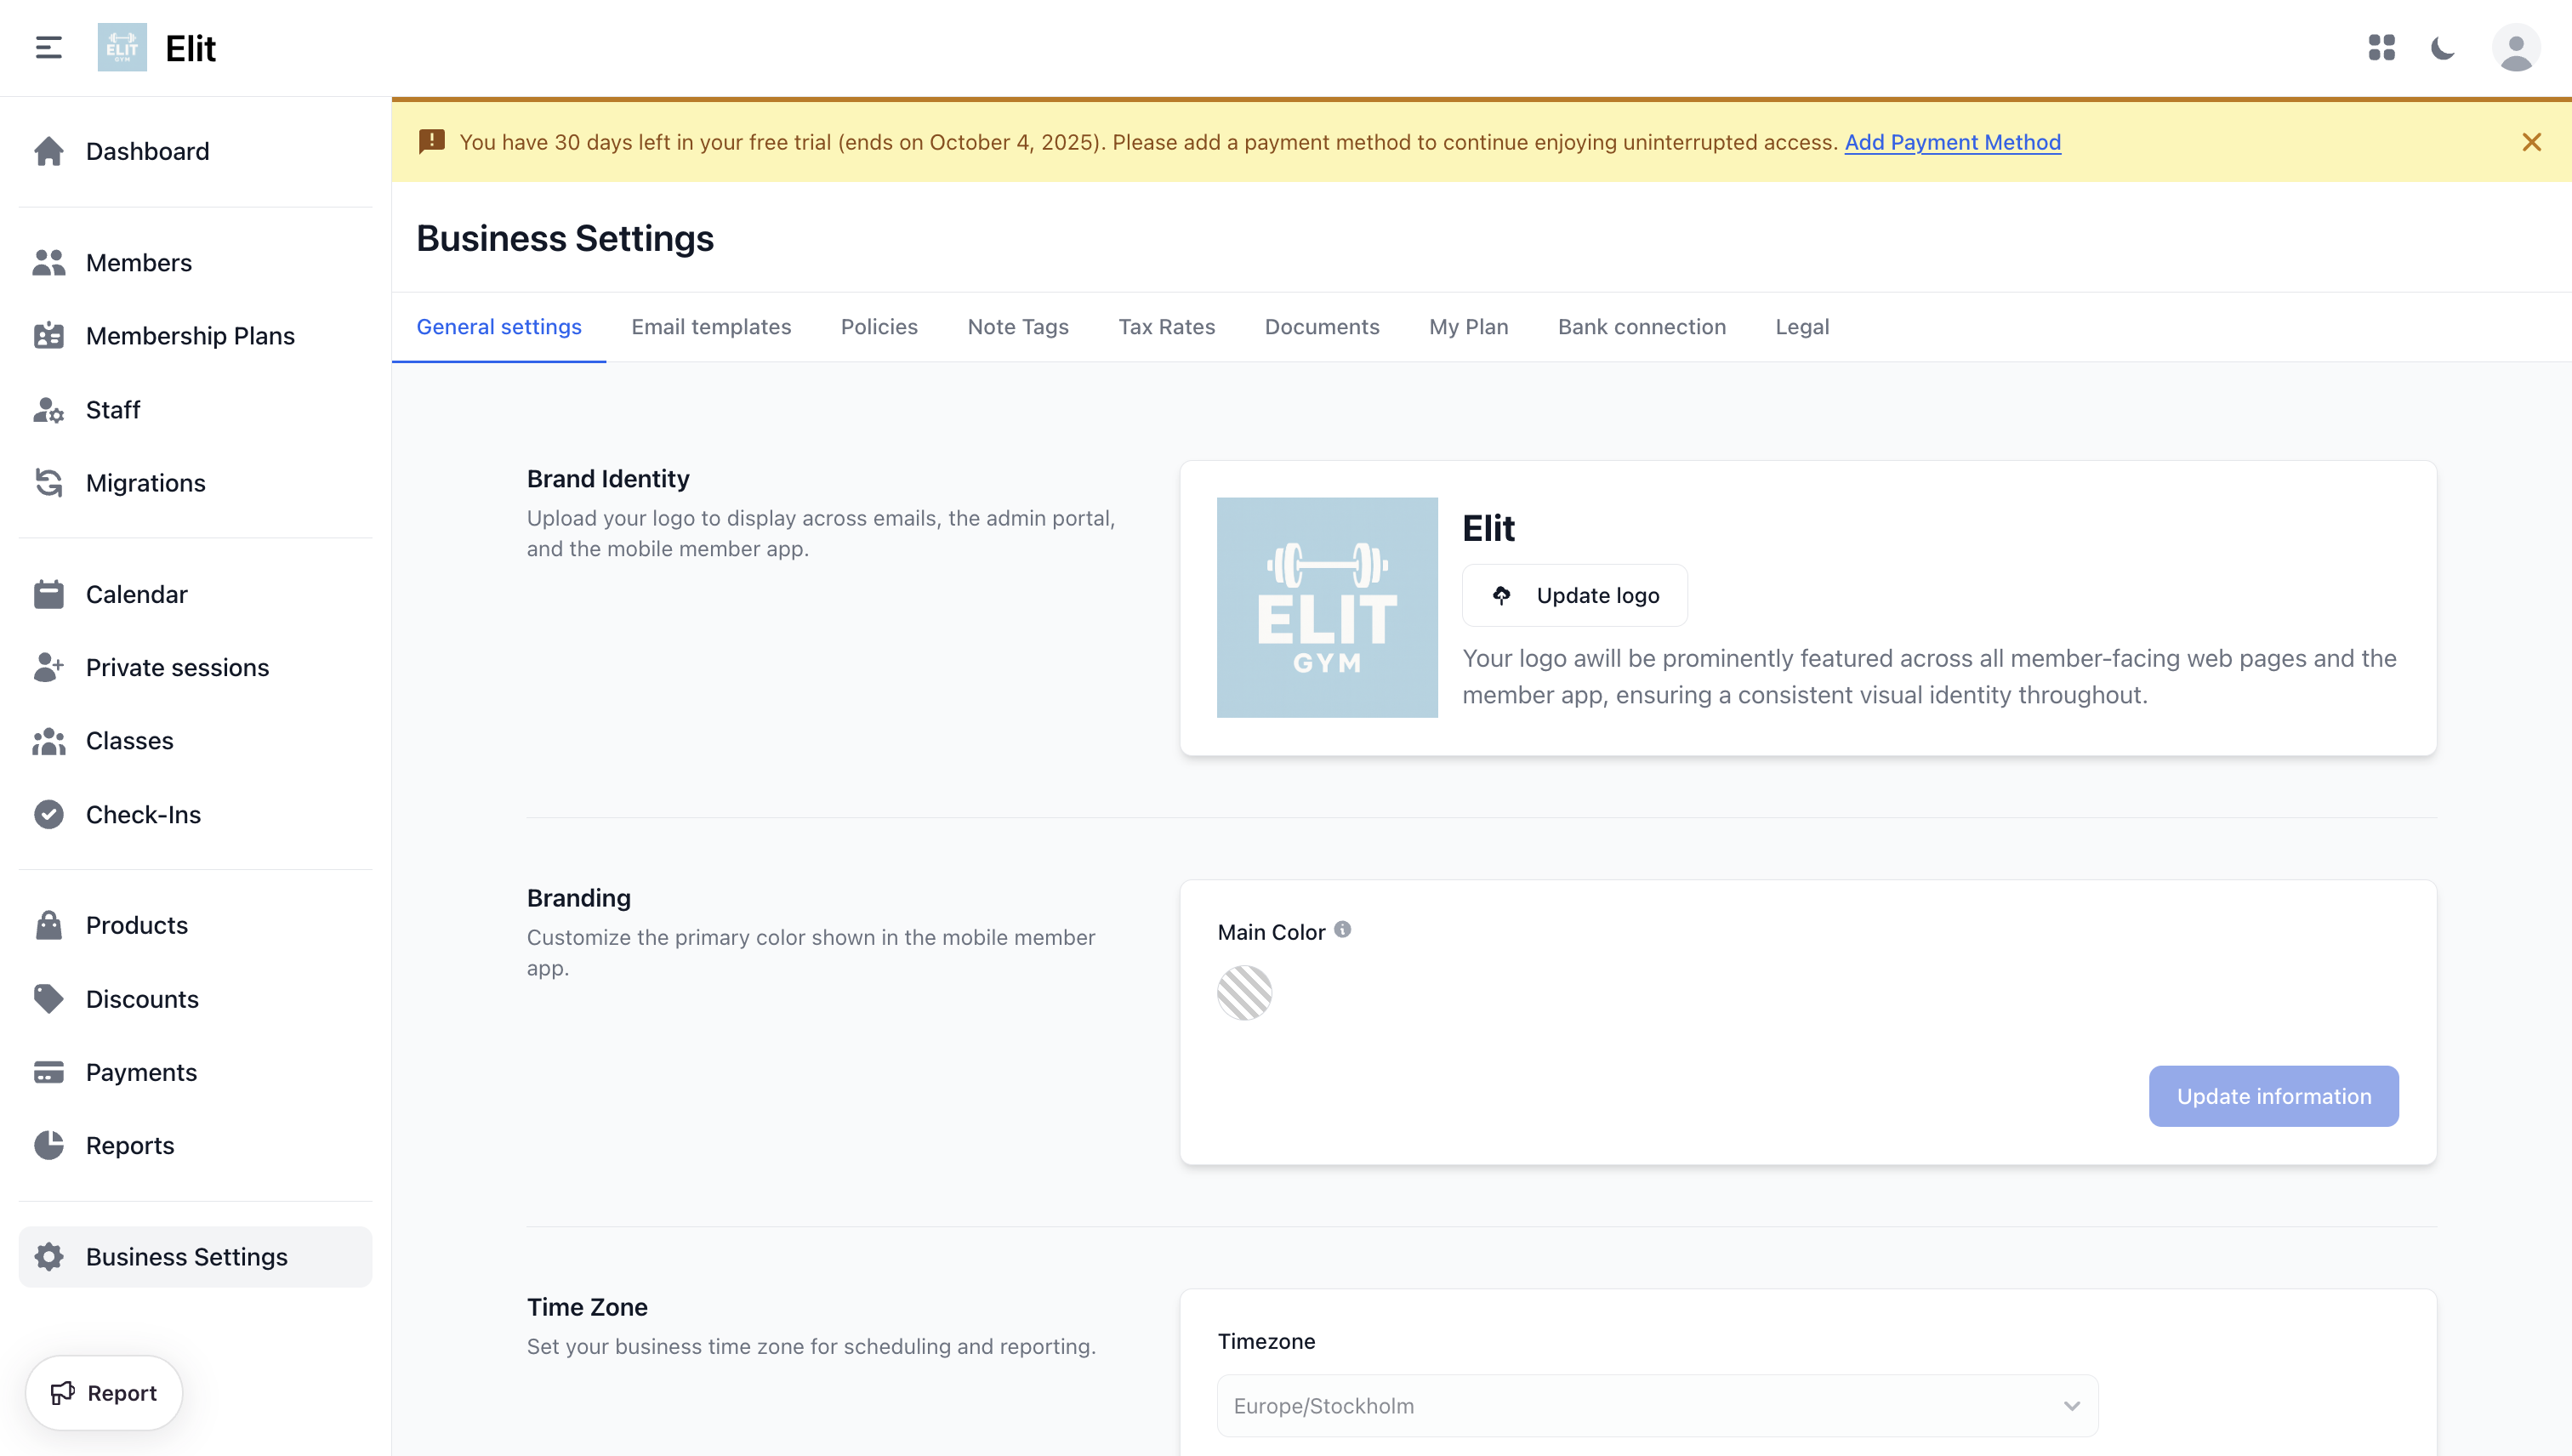Switch to Policies tab
This screenshot has height=1456, width=2572.
click(879, 327)
